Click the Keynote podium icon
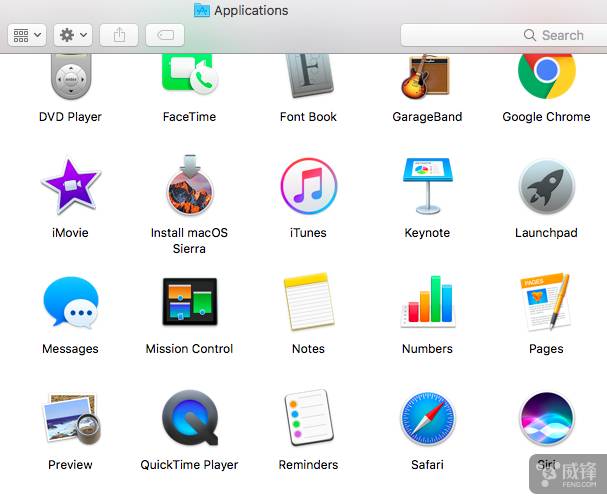This screenshot has width=607, height=499. click(x=427, y=186)
